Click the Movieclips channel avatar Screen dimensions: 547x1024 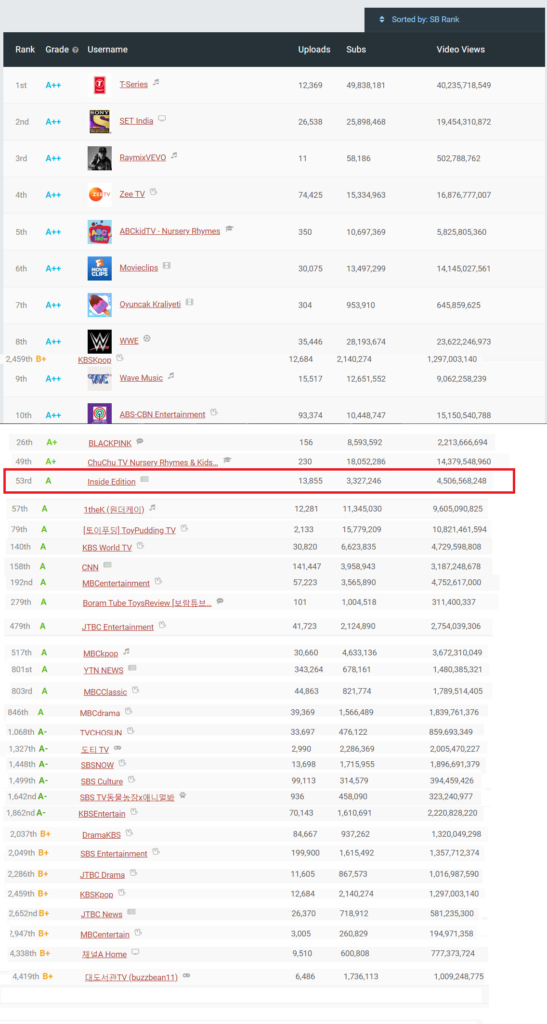pyautogui.click(x=99, y=268)
